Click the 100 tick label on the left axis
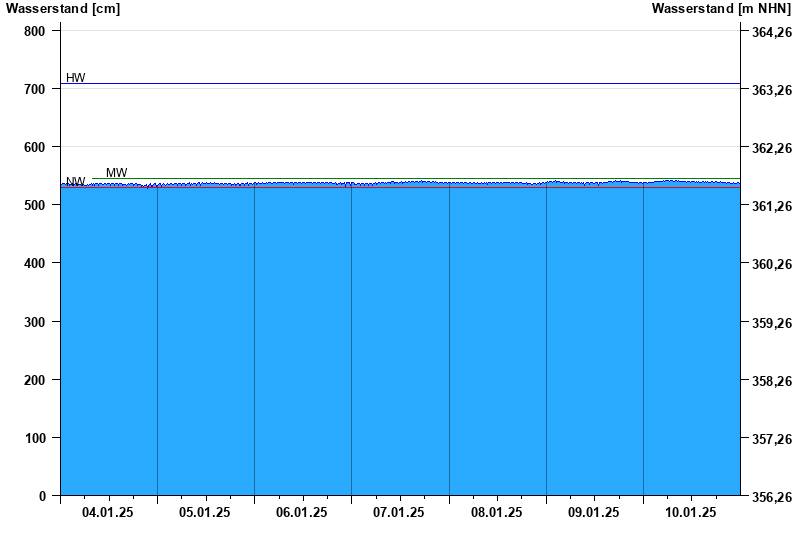 [x=35, y=438]
